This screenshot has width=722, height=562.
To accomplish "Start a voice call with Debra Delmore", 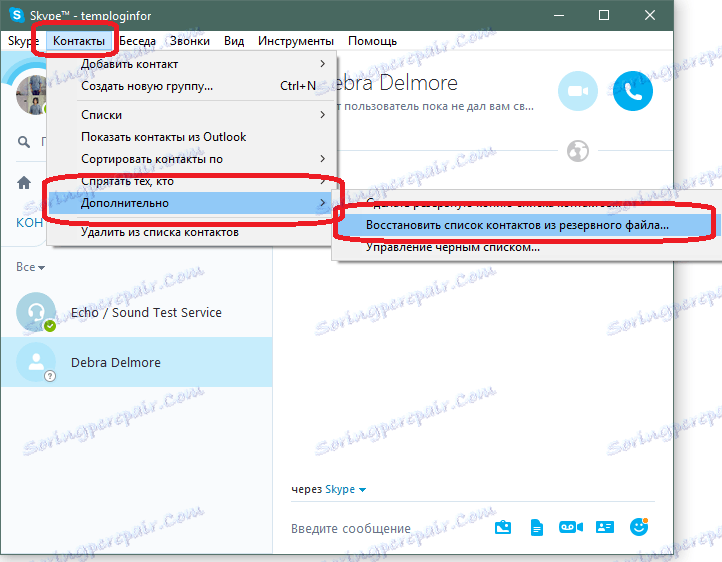I will [x=633, y=91].
